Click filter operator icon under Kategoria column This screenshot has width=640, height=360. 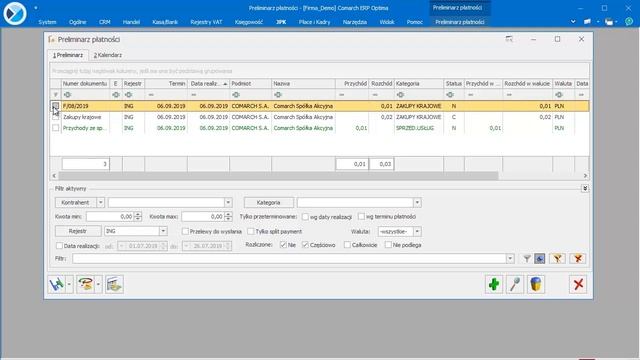pos(400,95)
